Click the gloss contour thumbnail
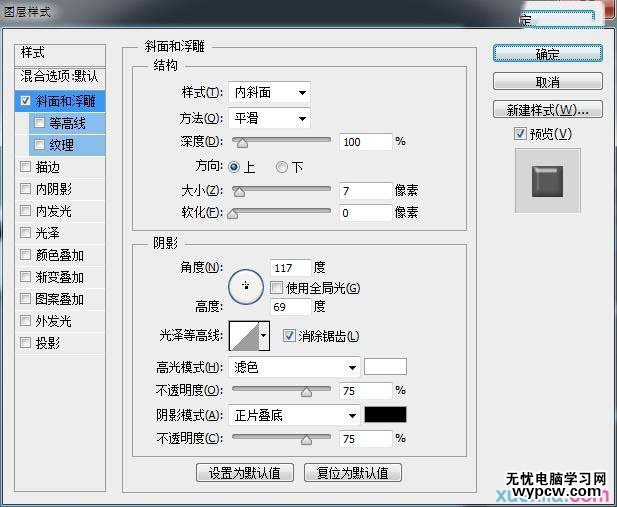This screenshot has width=617, height=507. pos(244,336)
